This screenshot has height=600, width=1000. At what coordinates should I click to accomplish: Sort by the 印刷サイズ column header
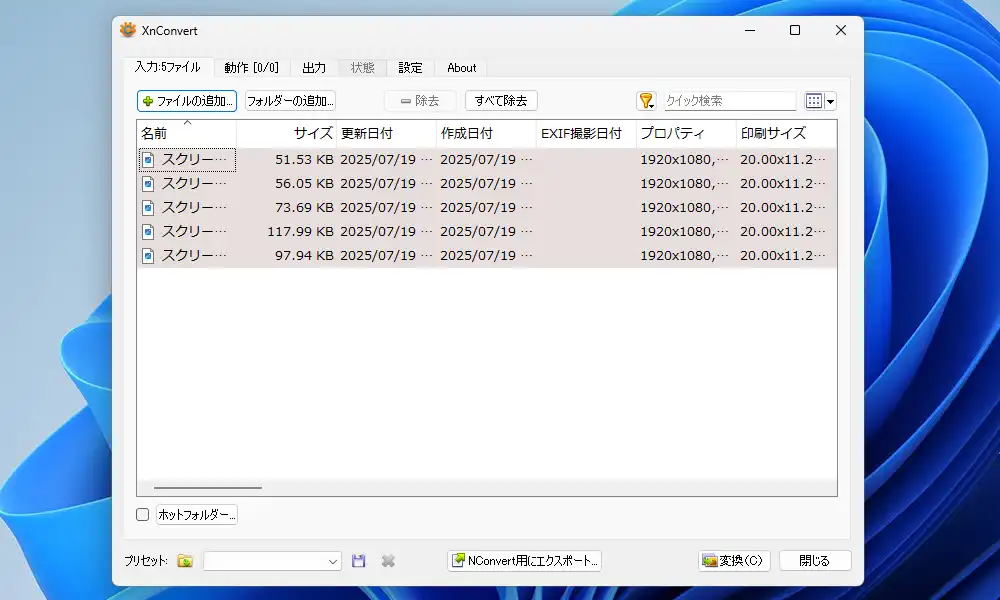[786, 133]
